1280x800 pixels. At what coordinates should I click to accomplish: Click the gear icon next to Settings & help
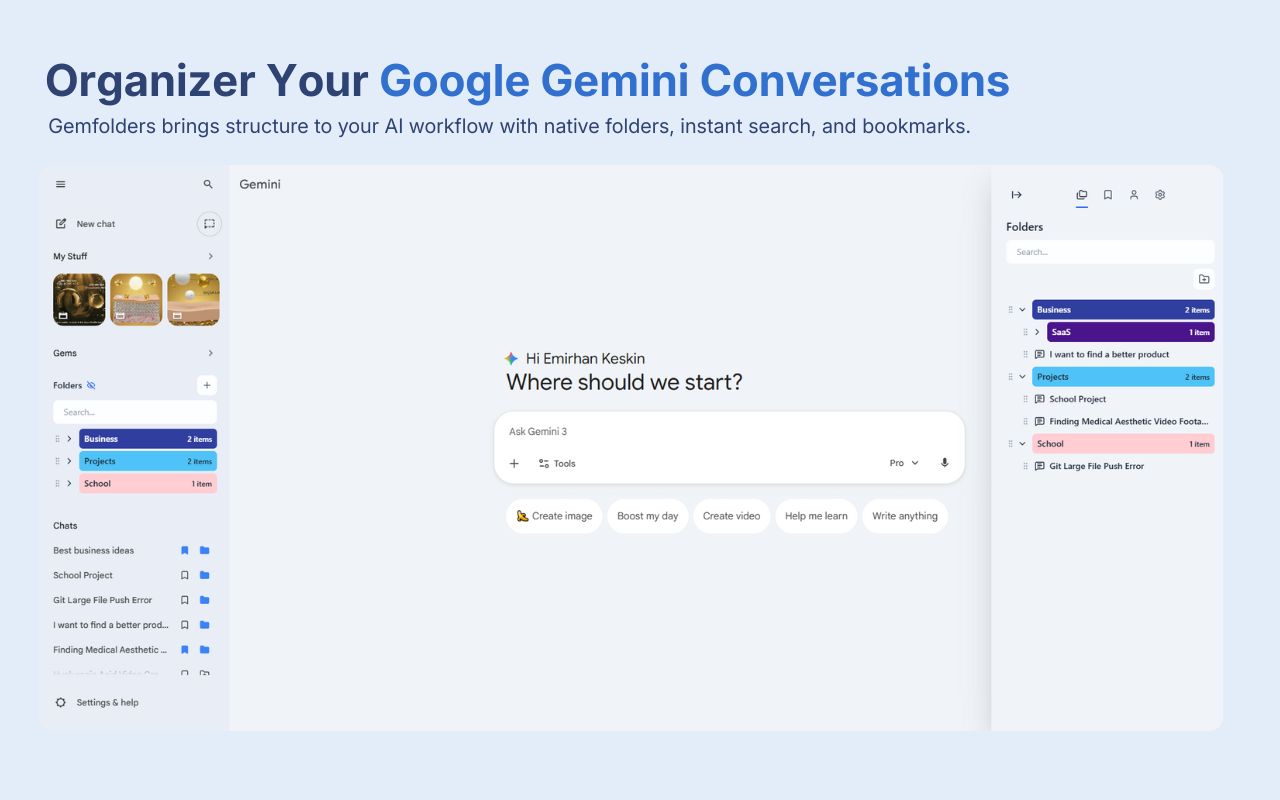click(x=61, y=702)
